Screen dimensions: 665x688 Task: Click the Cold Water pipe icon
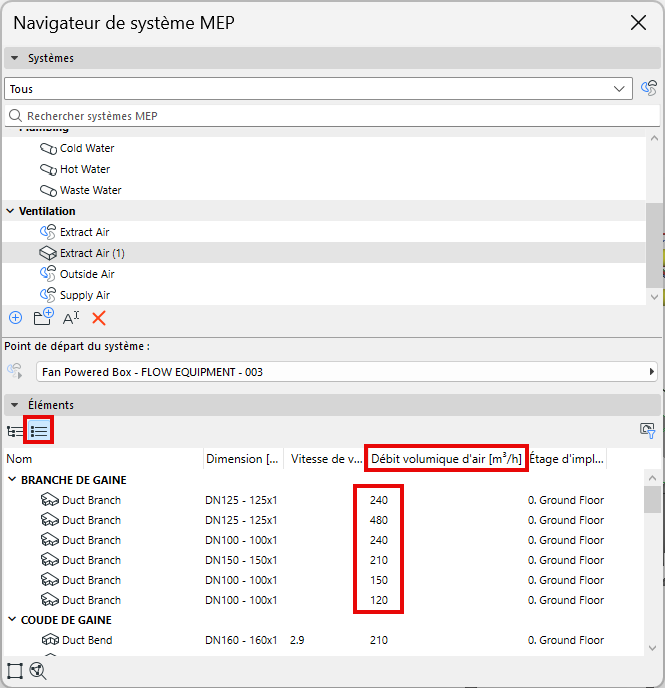pos(48,149)
